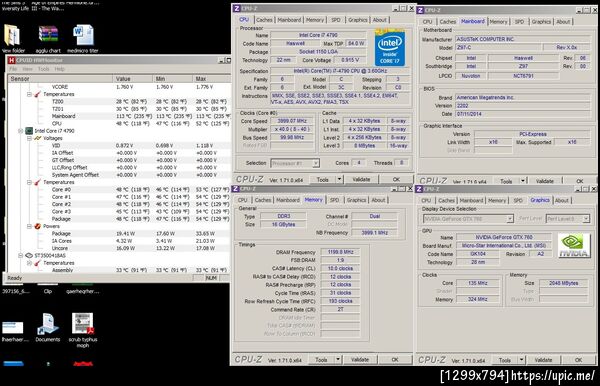Collapse the Voltages tree node
The height and width of the screenshot is (386, 600).
point(29,138)
